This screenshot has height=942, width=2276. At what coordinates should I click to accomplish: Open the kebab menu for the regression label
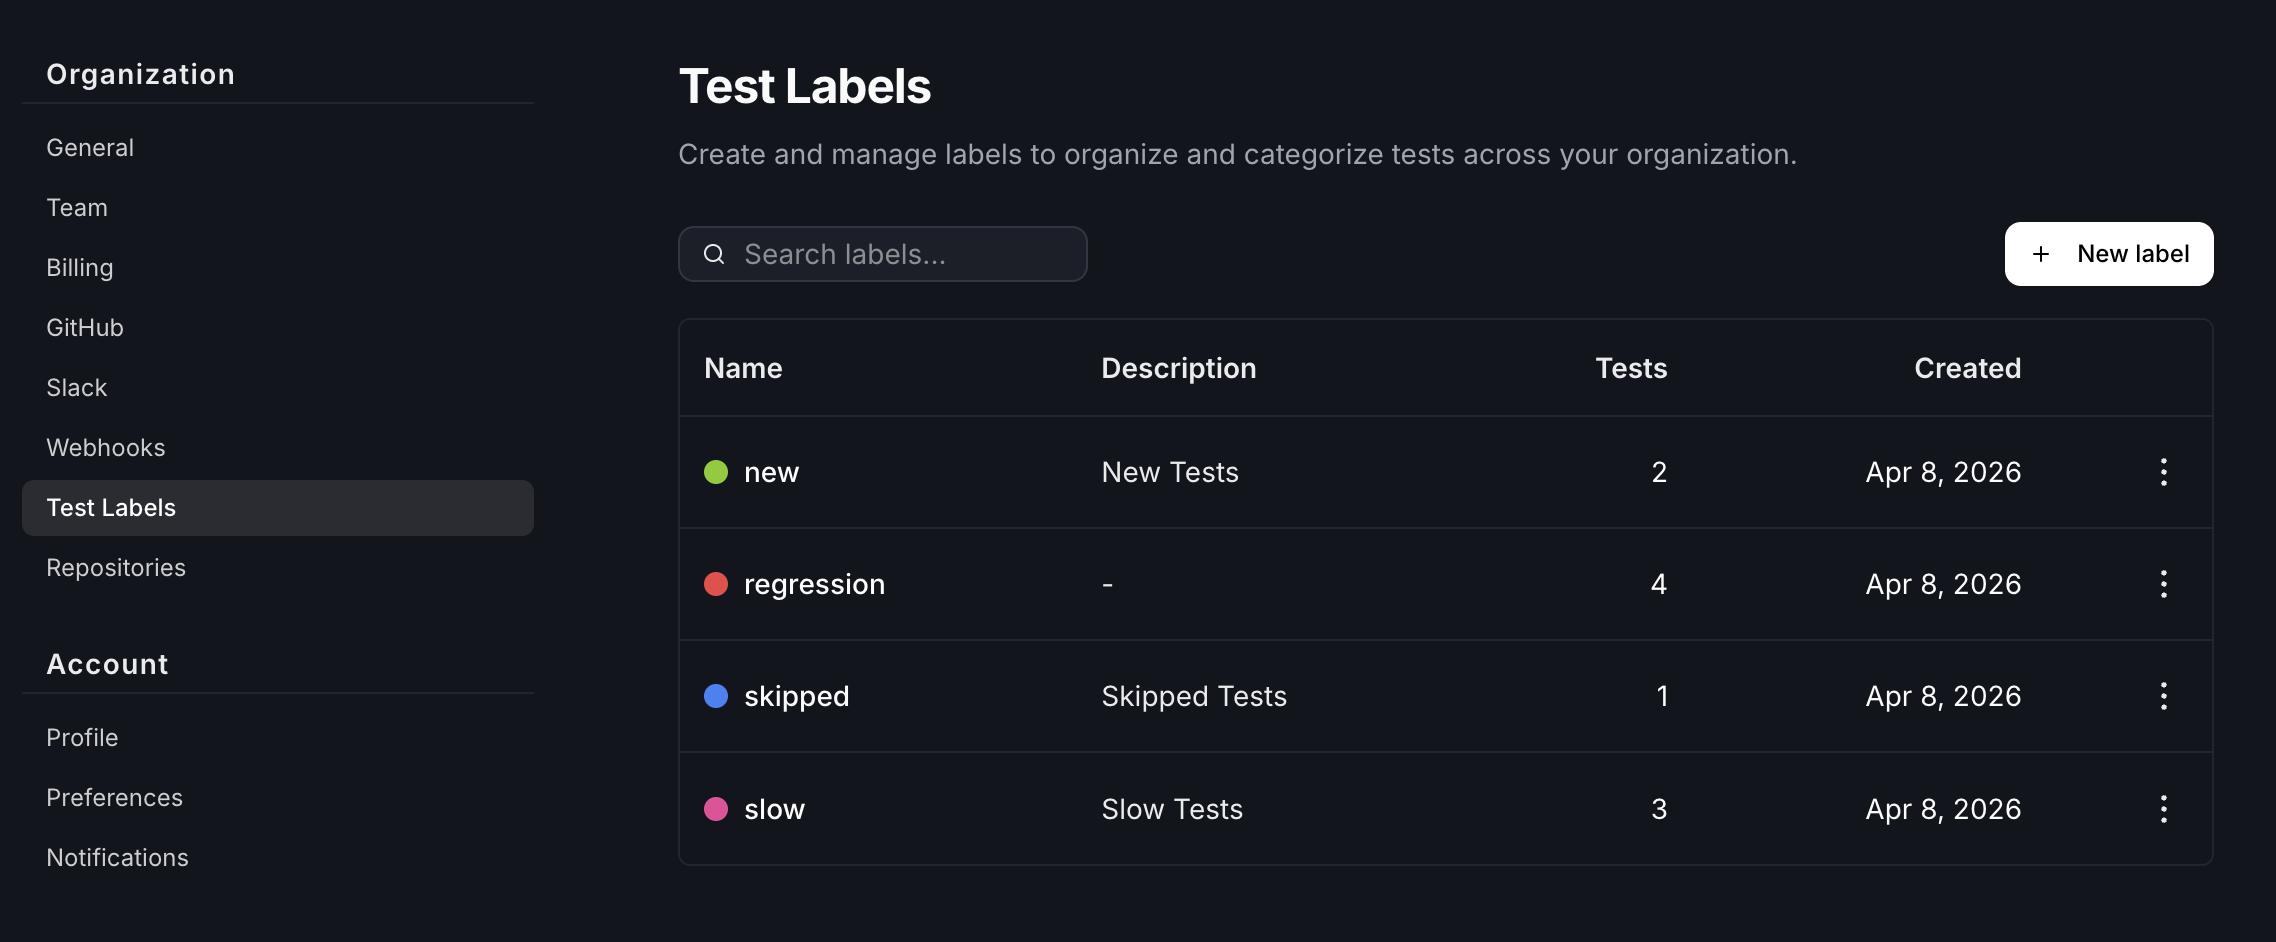click(x=2163, y=584)
